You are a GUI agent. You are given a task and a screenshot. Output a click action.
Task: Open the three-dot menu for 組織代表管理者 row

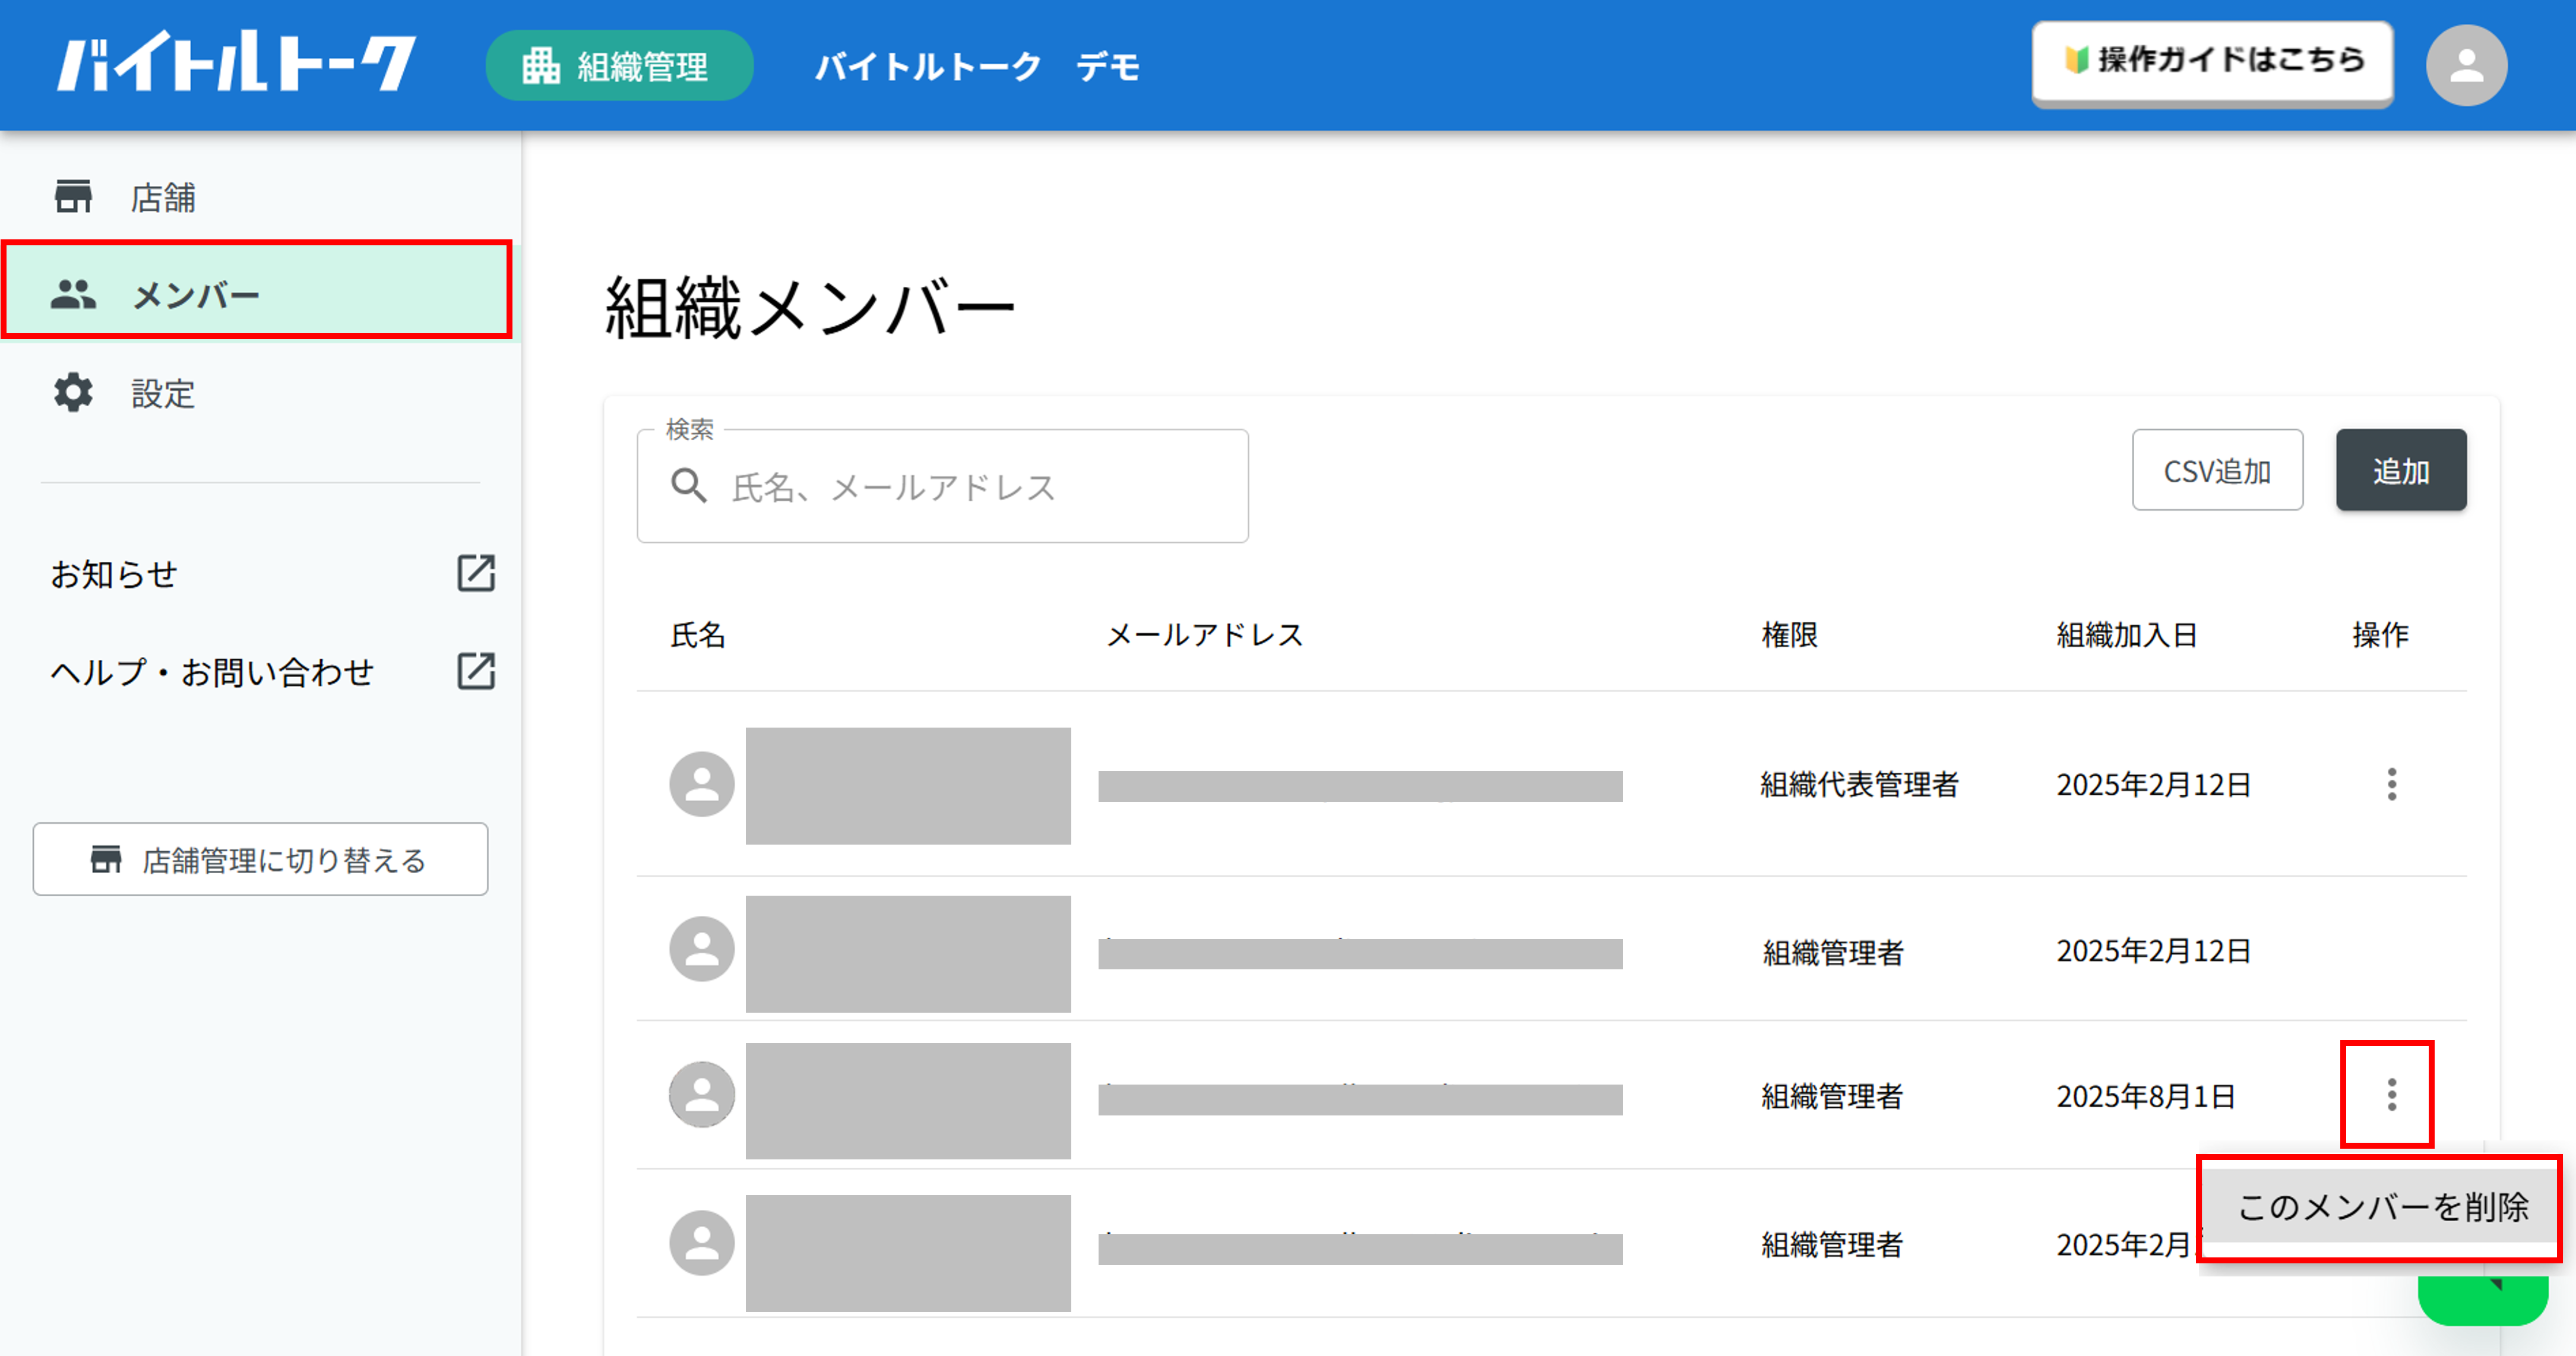[x=2392, y=784]
